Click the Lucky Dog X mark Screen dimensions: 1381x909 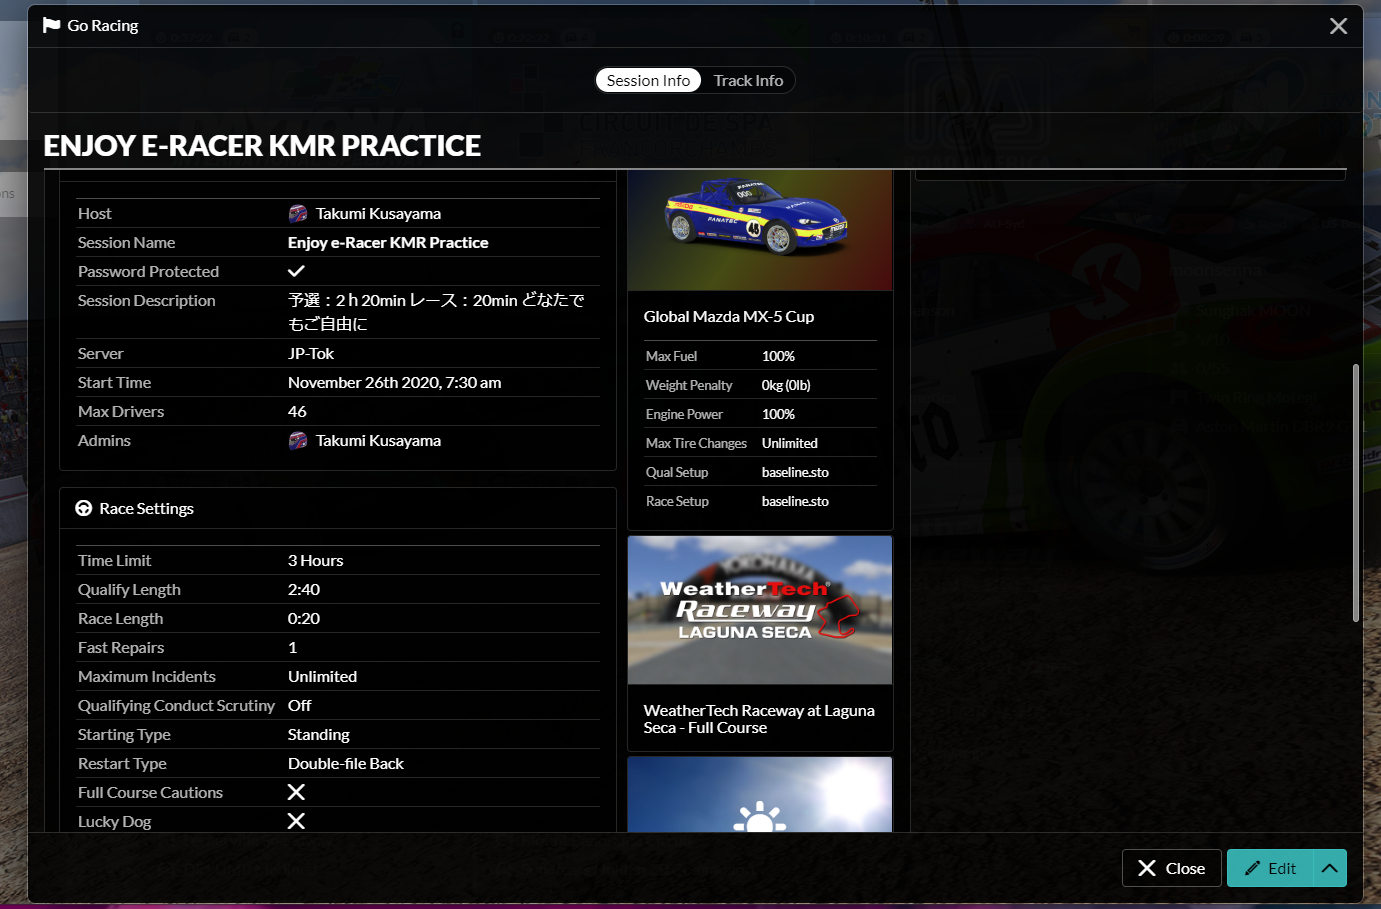click(x=296, y=821)
